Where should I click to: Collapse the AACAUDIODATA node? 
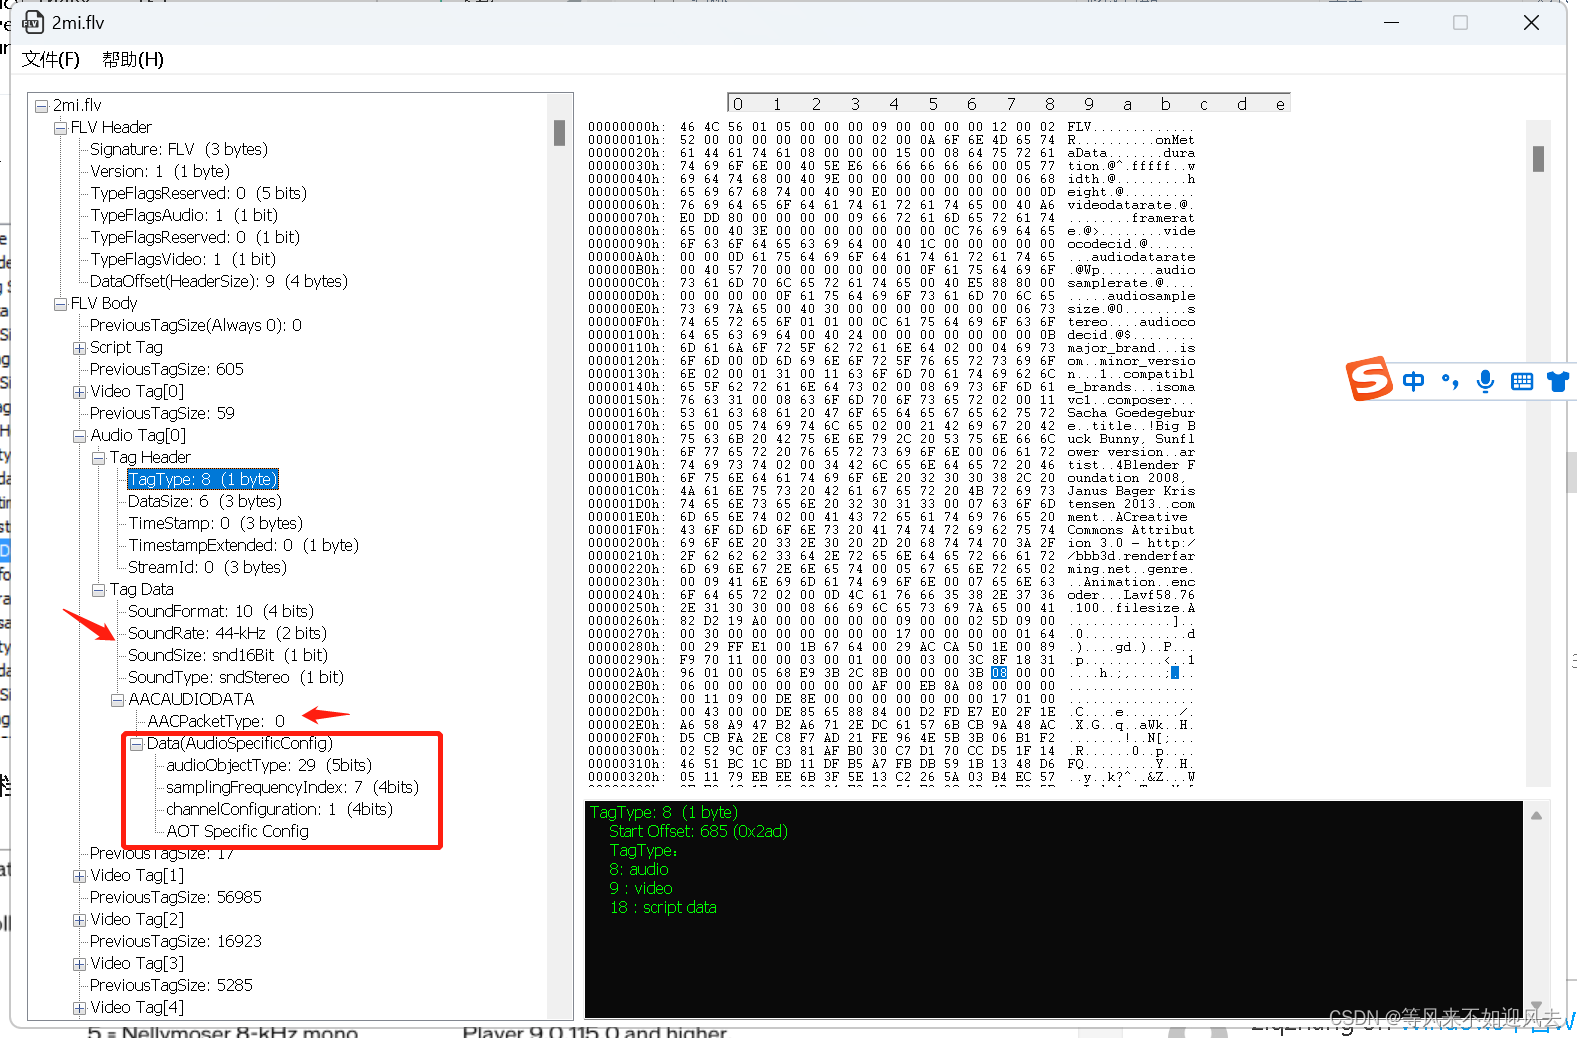pos(117,700)
